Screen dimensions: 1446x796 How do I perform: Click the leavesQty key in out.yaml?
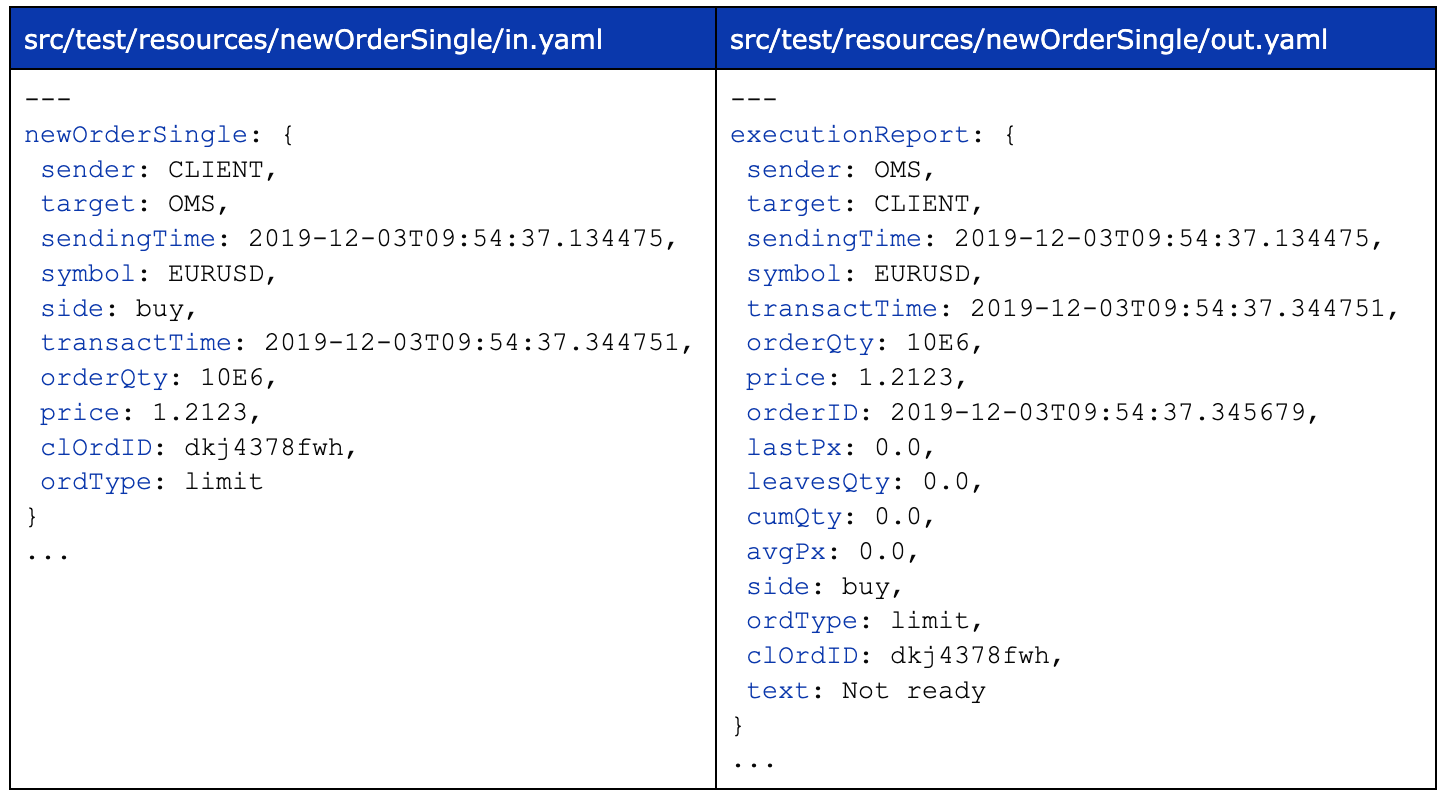(818, 482)
